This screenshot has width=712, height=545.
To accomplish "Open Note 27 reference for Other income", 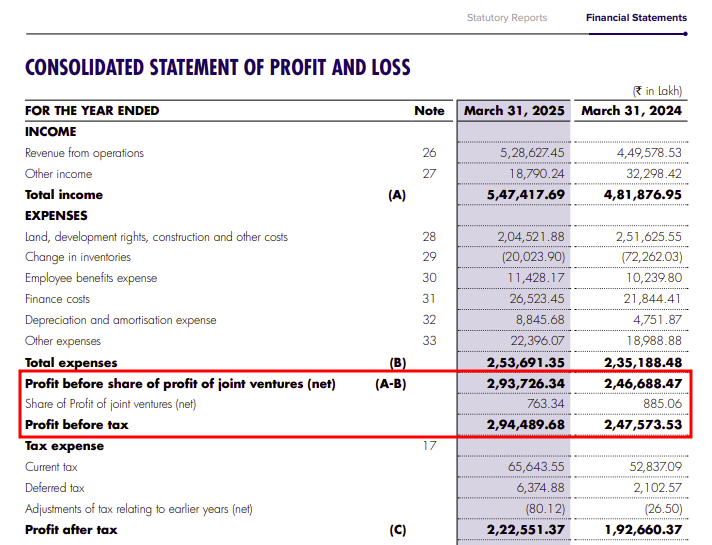I will click(x=430, y=174).
